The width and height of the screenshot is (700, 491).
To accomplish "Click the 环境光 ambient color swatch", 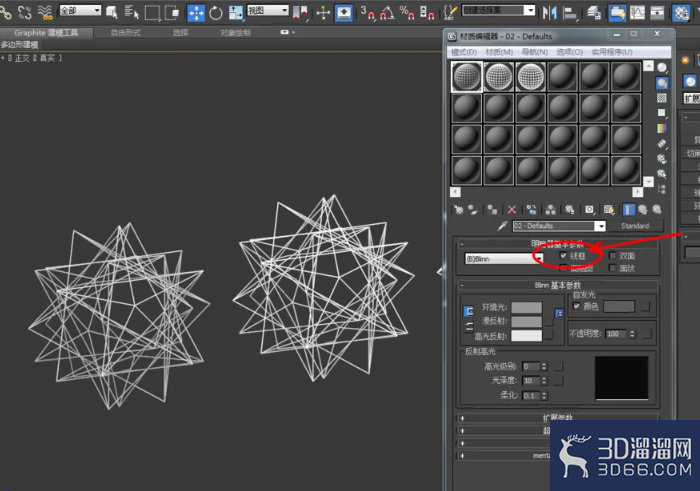I will pos(527,307).
